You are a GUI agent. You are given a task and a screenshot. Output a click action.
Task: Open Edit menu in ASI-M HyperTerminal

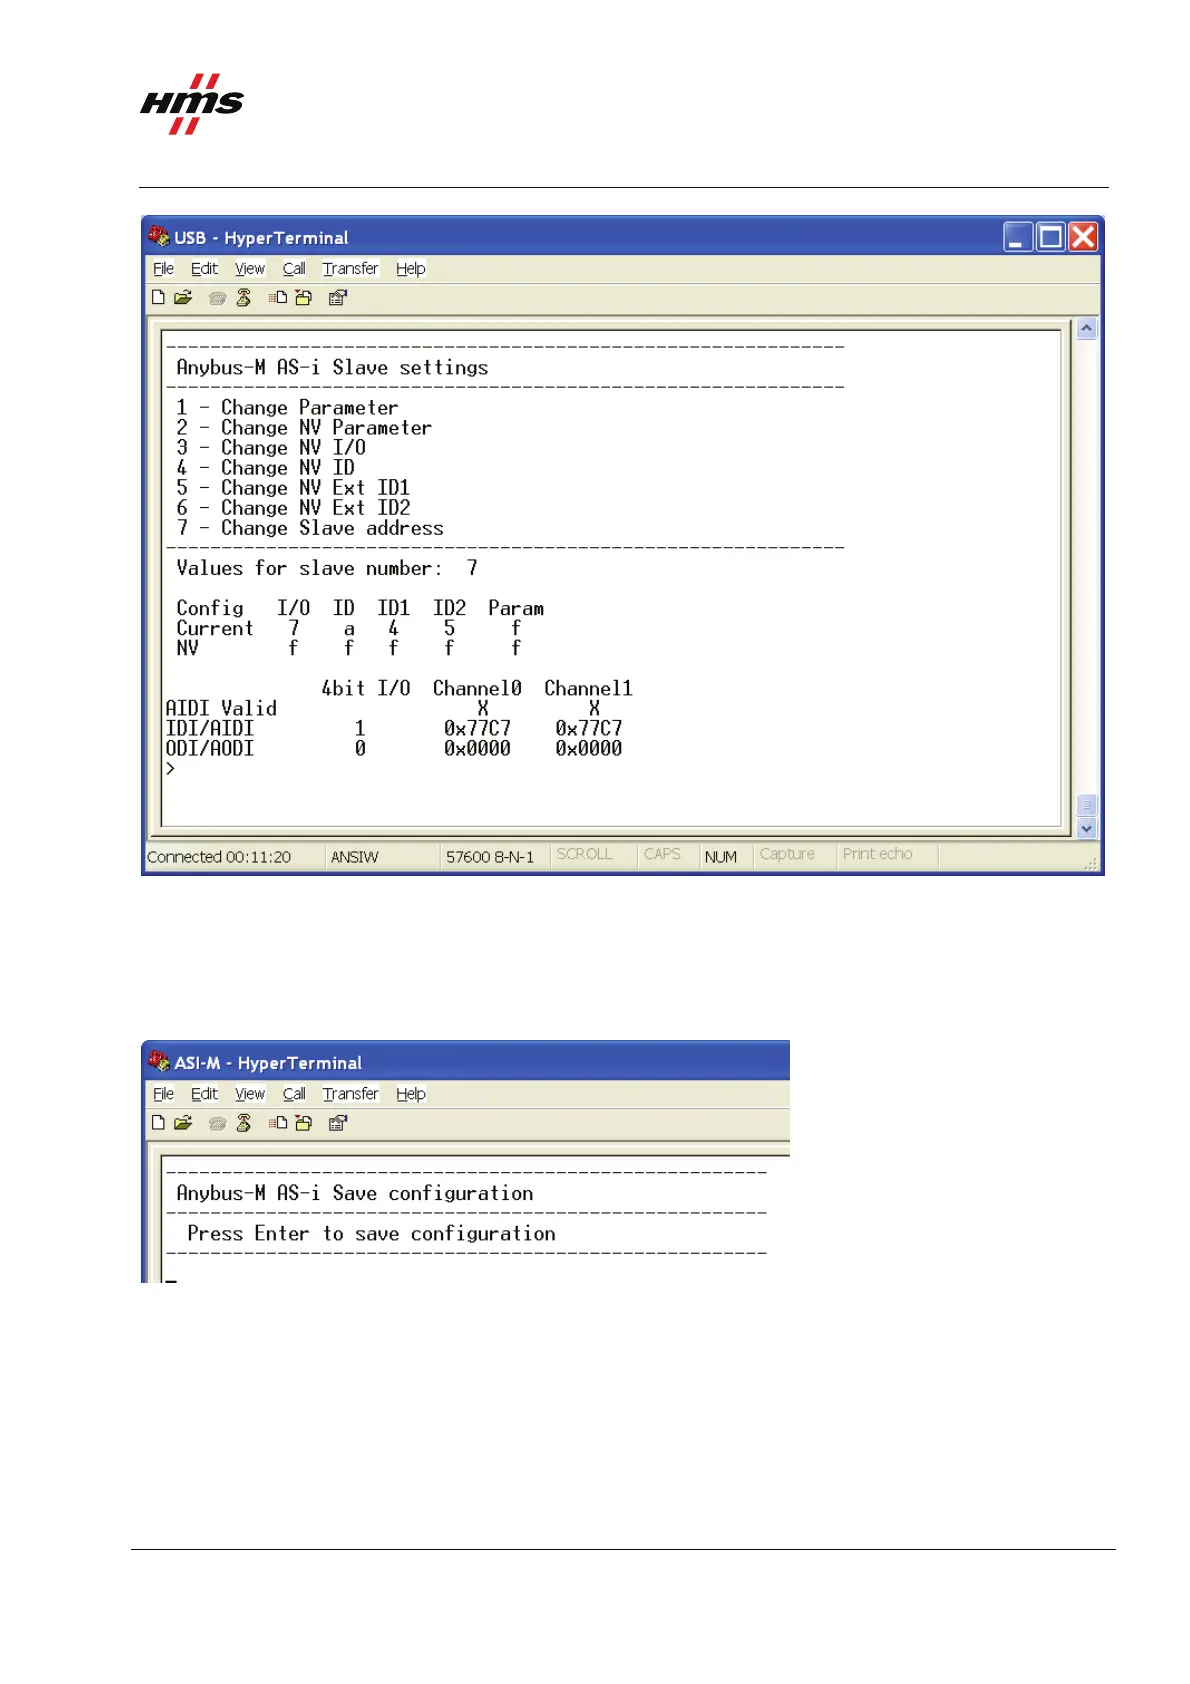pyautogui.click(x=204, y=1093)
